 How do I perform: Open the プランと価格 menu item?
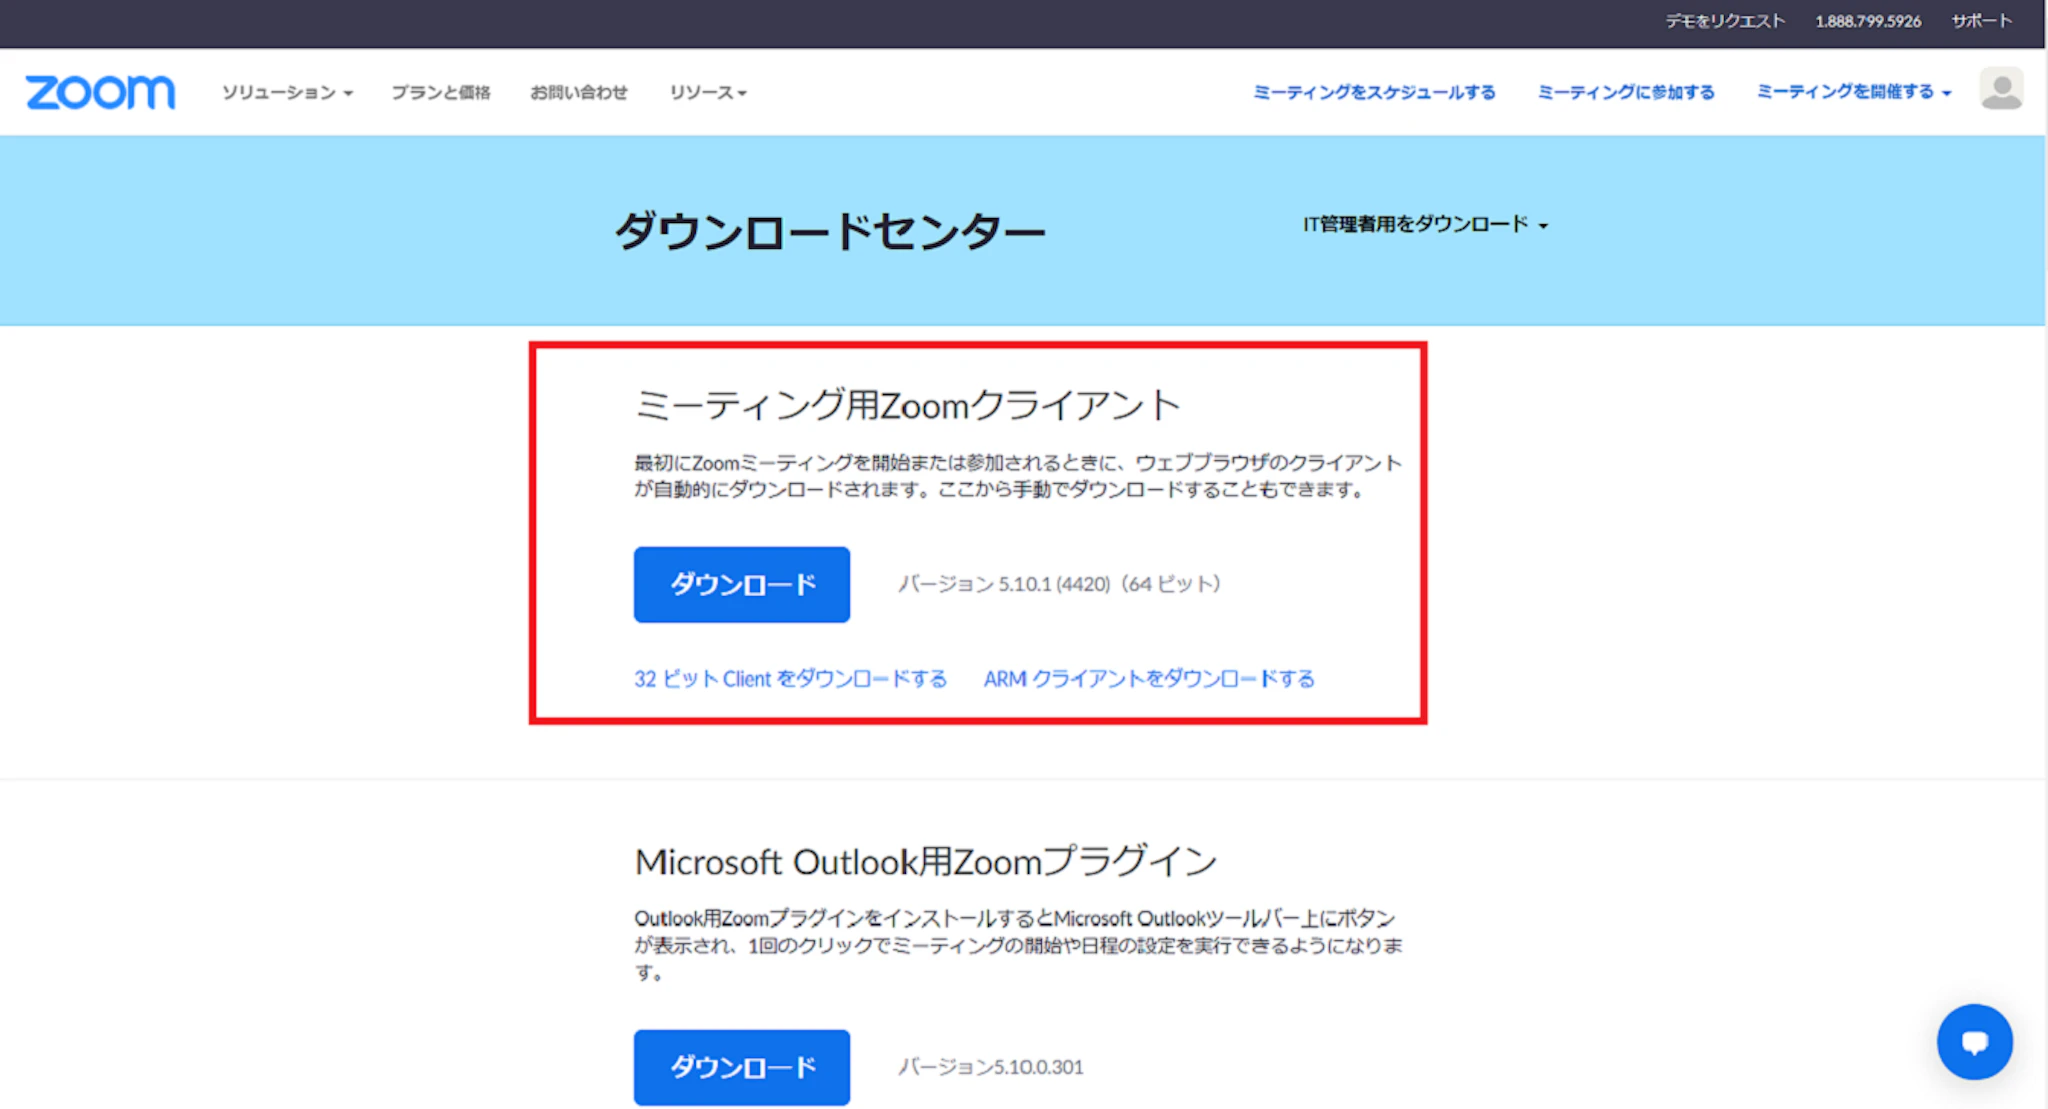441,92
